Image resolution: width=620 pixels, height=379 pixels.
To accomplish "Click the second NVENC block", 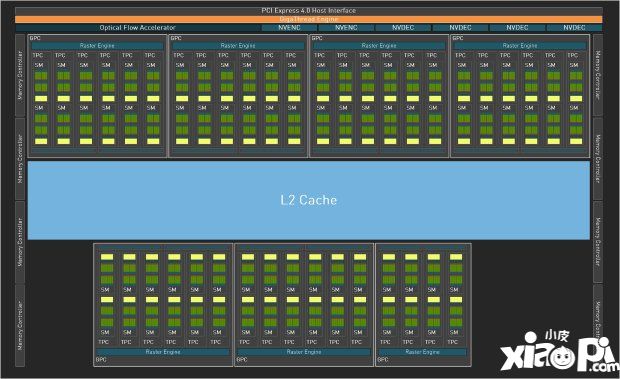I will [346, 28].
